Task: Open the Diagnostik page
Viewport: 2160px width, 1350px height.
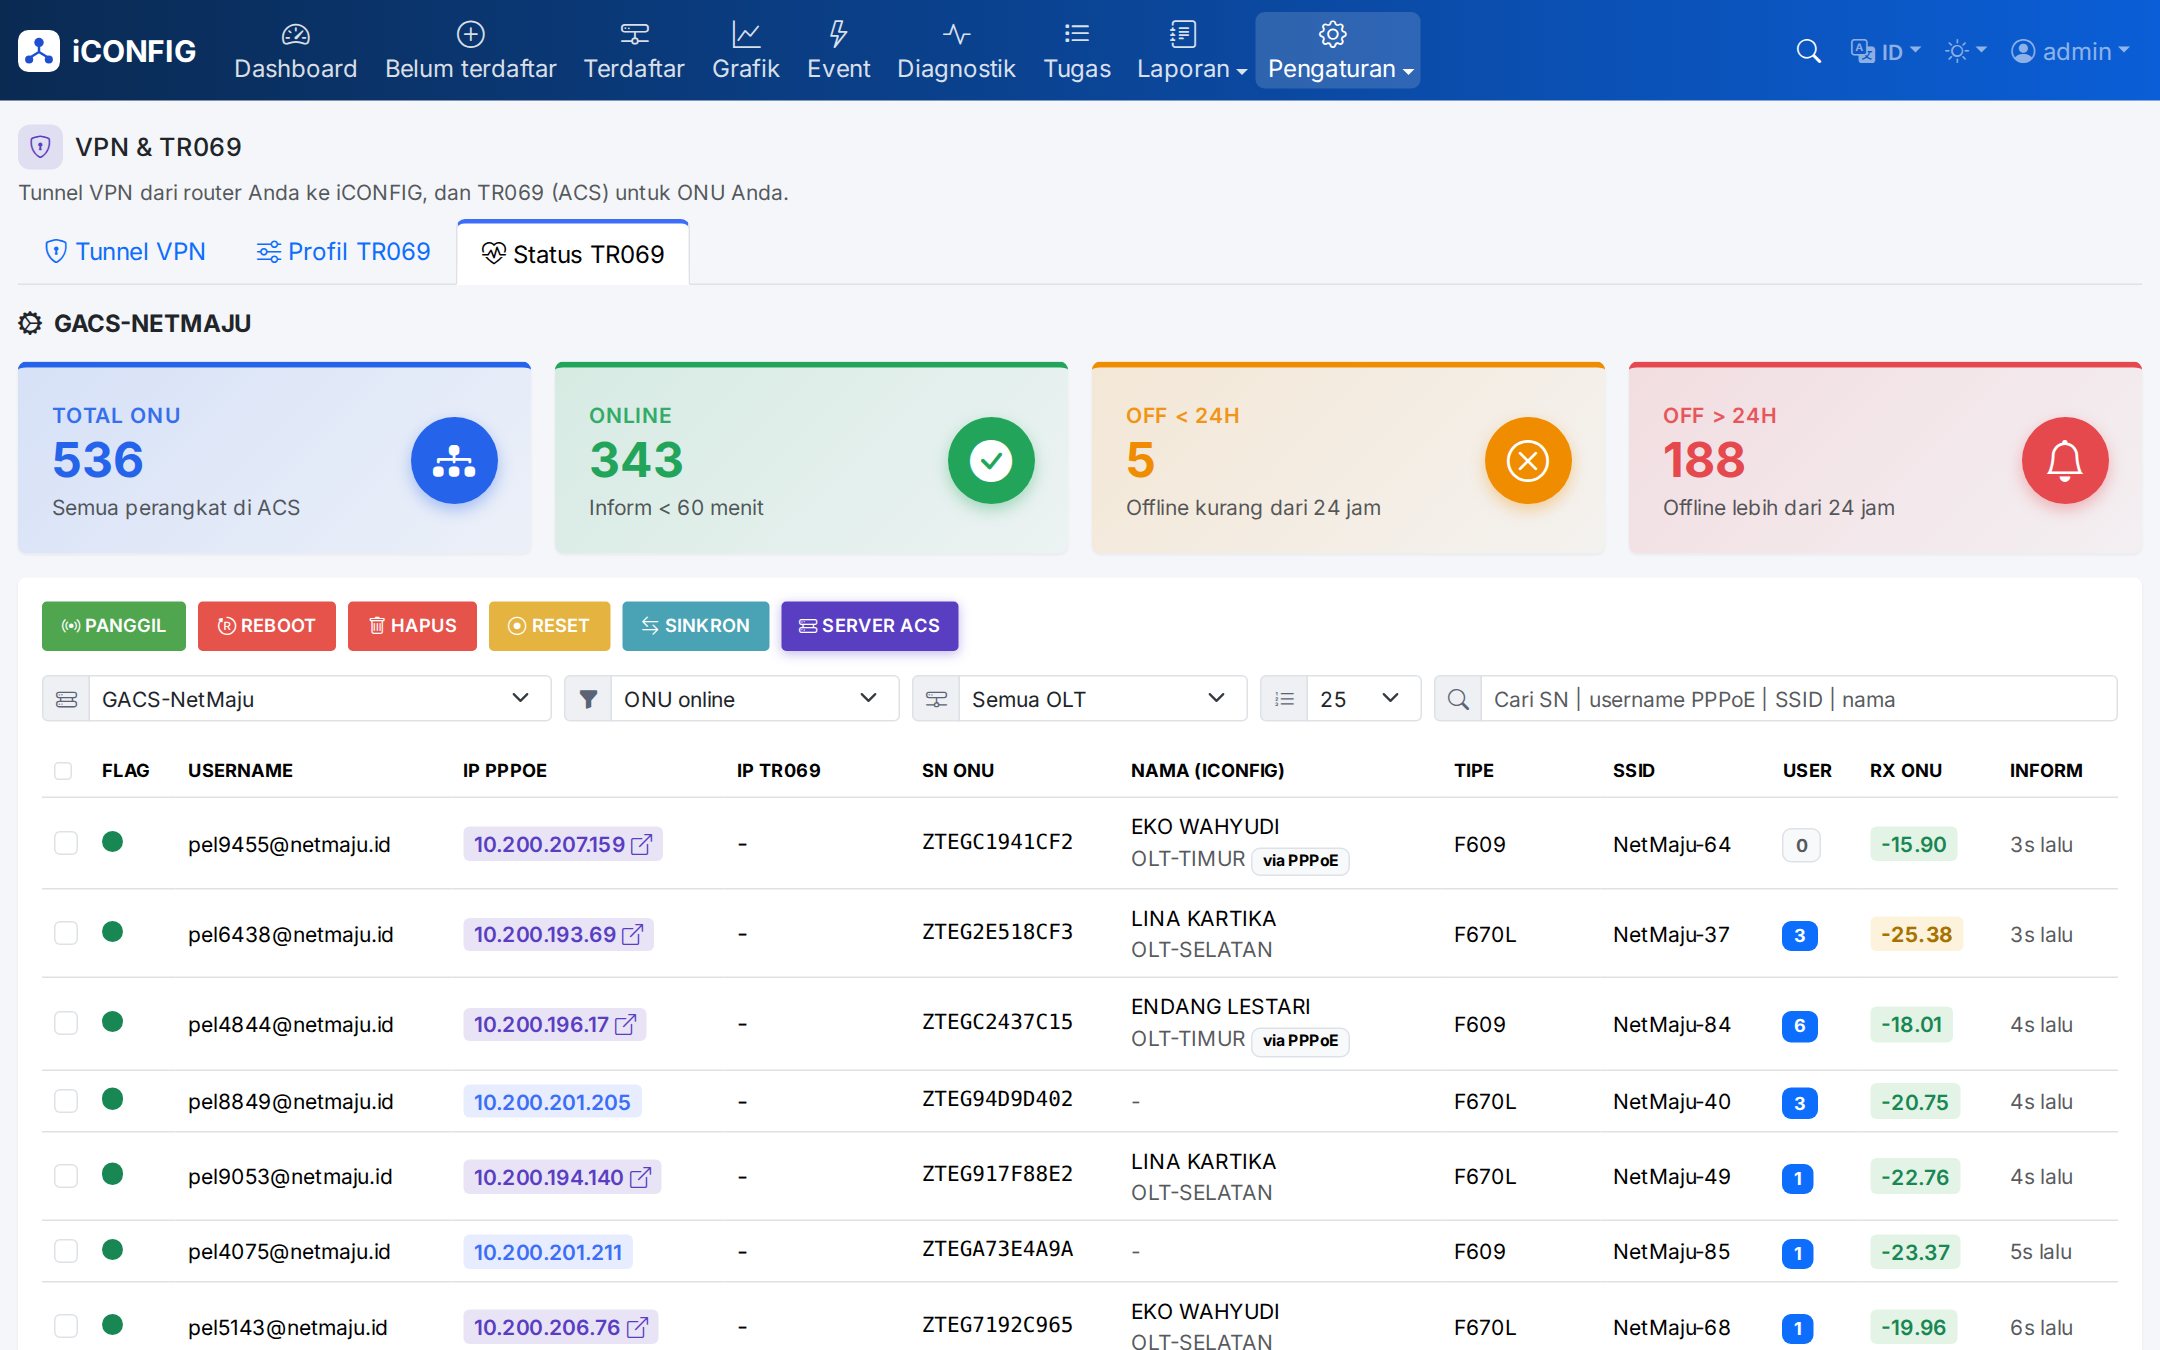Action: coord(956,51)
